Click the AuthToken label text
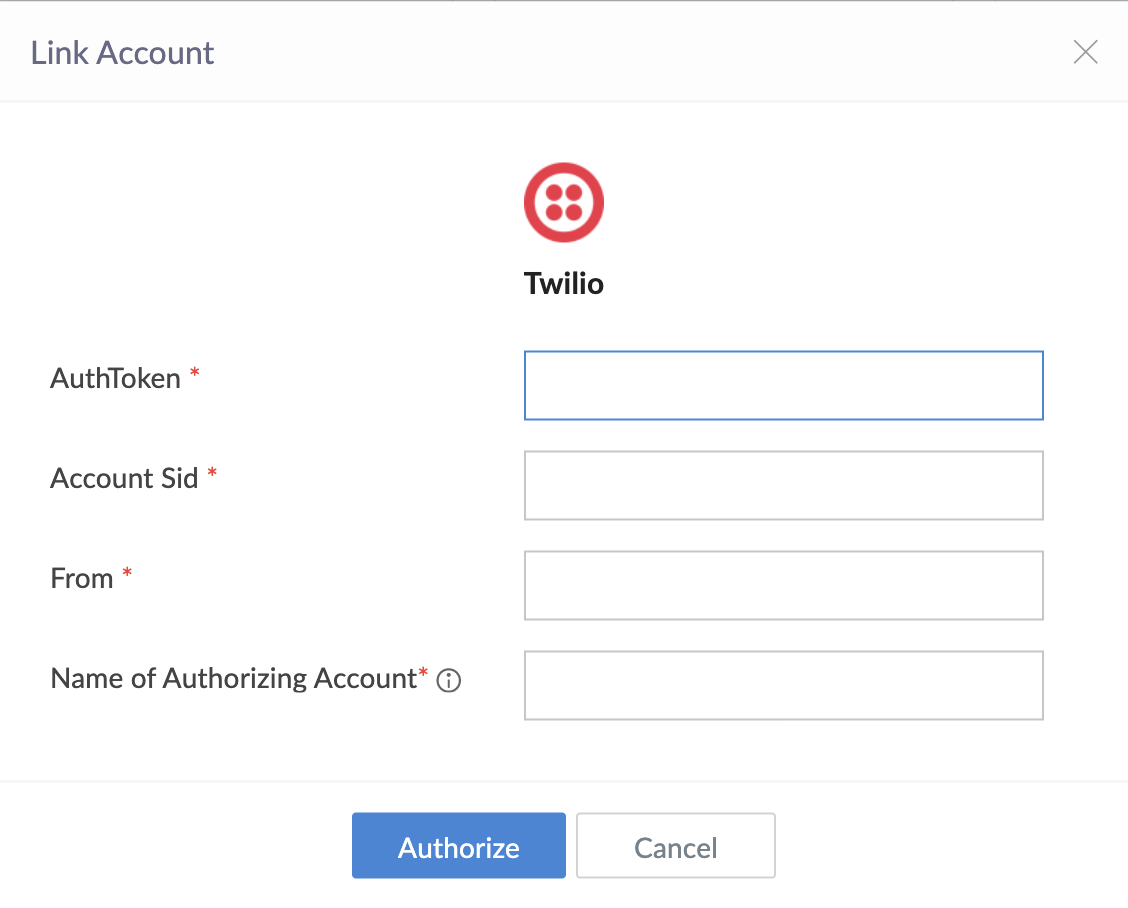Screen dimensions: 1128x908 click(x=115, y=378)
